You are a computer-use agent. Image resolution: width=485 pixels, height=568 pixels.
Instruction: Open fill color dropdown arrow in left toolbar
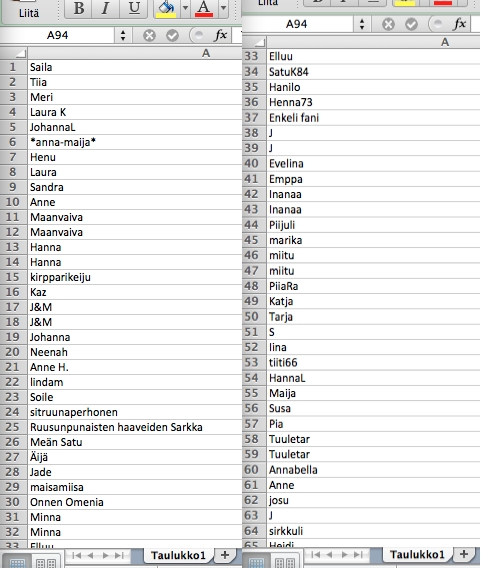185,8
